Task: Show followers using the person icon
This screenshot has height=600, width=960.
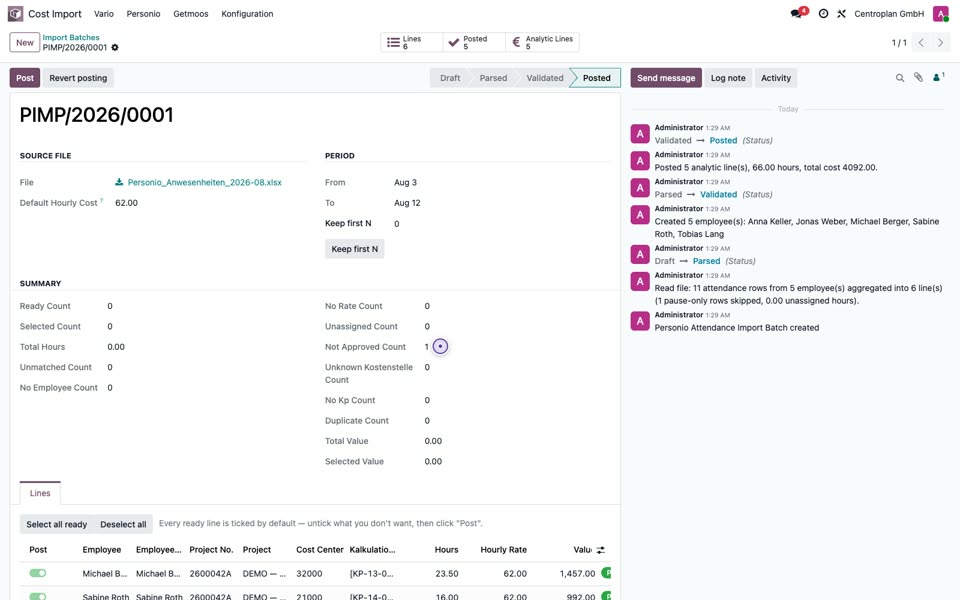Action: click(x=938, y=77)
